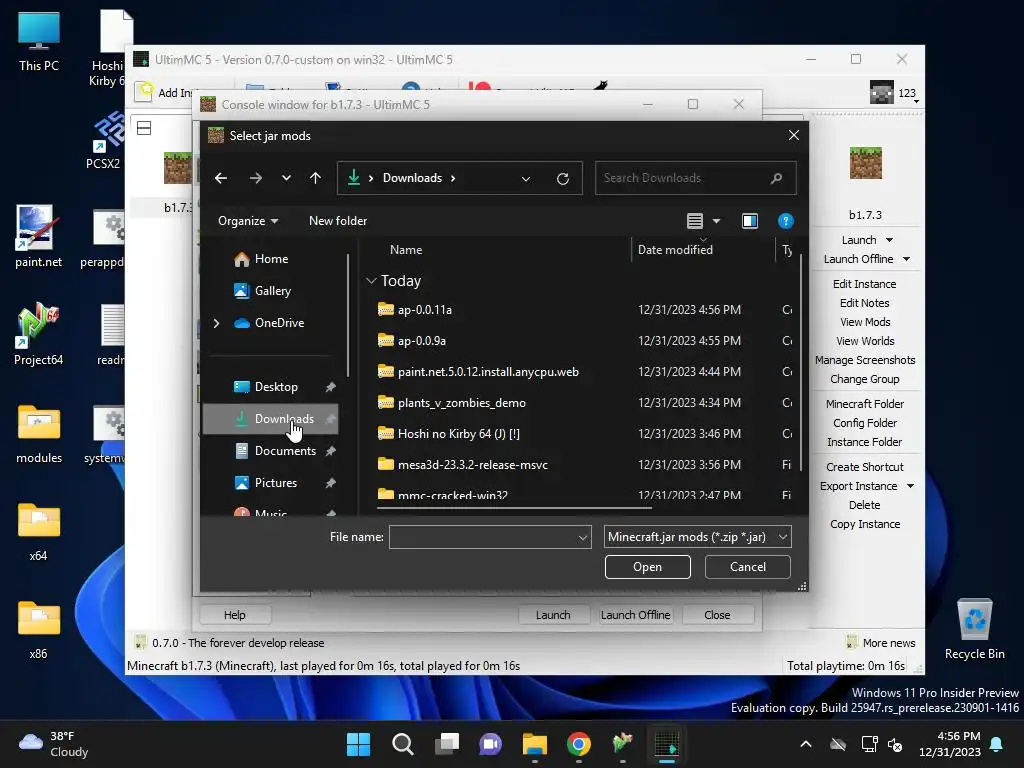Click the File name input box

coord(490,537)
